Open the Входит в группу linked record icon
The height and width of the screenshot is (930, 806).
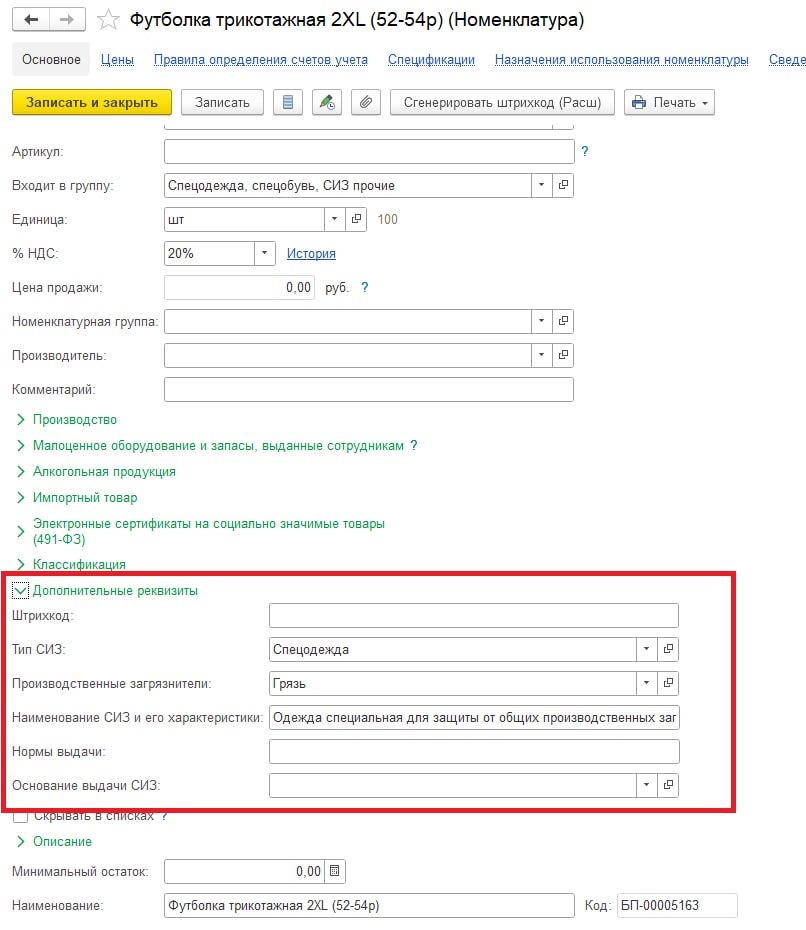click(563, 185)
